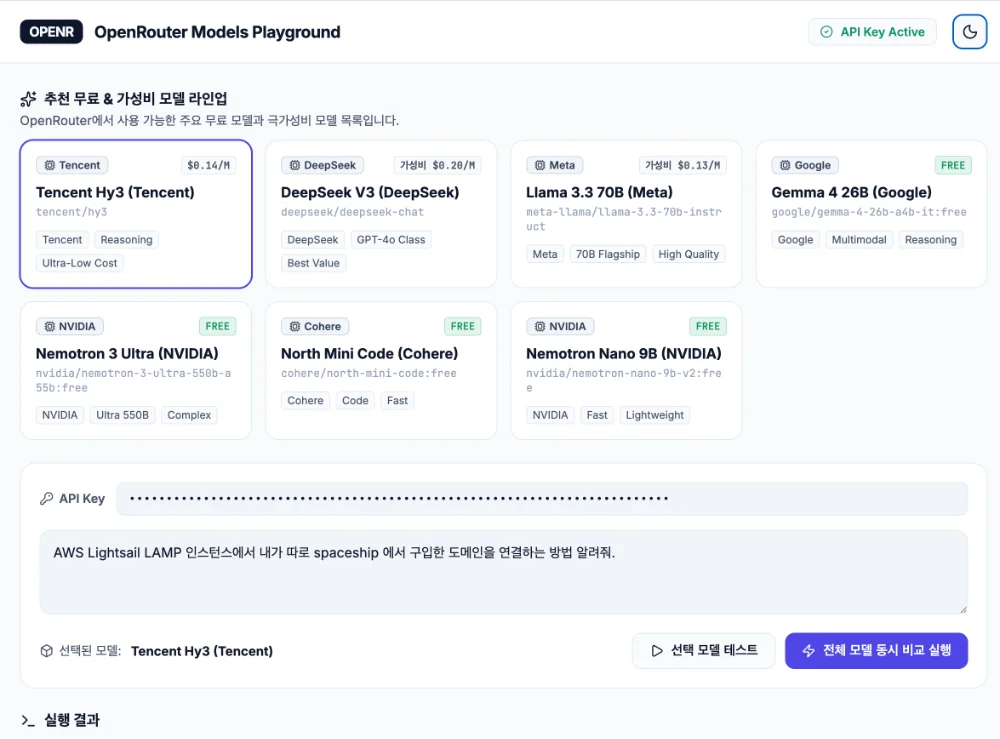The width and height of the screenshot is (1000, 739).
Task: Select the DeepSeek V3 (DeepSeek) model card
Action: click(381, 214)
